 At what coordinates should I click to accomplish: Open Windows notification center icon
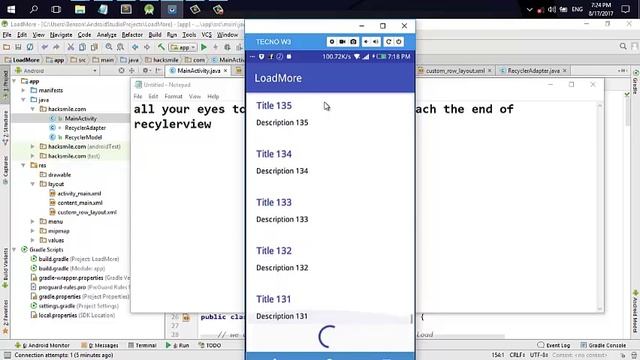pyautogui.click(x=625, y=9)
